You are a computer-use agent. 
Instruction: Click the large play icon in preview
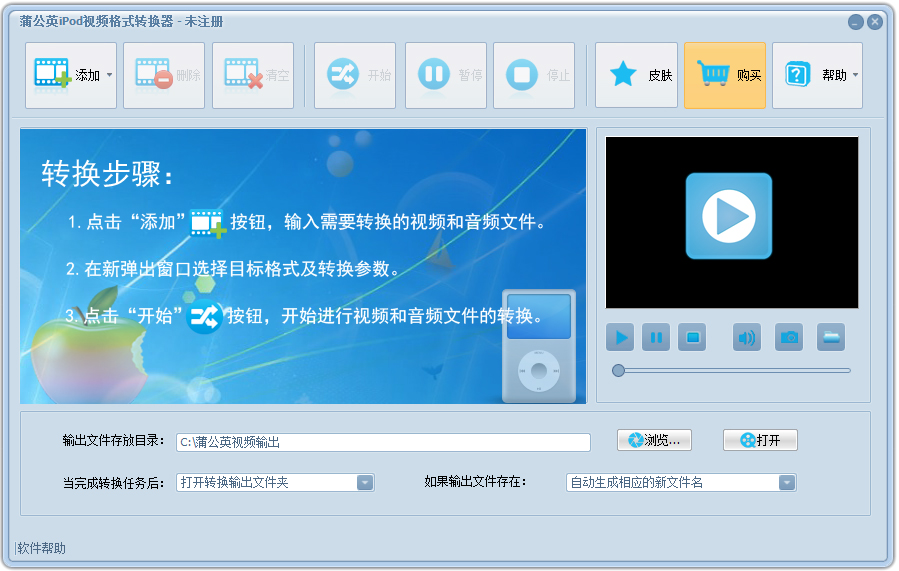pyautogui.click(x=729, y=216)
